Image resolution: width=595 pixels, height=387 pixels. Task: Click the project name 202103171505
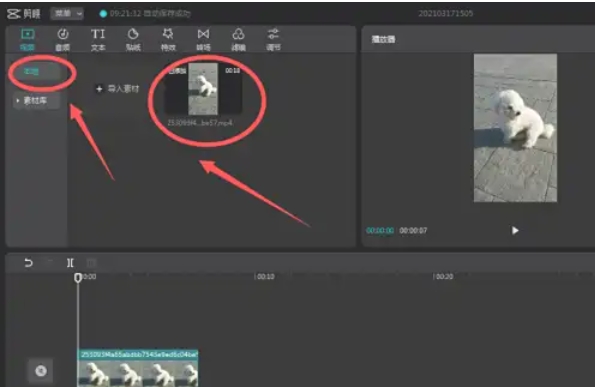[x=445, y=14]
